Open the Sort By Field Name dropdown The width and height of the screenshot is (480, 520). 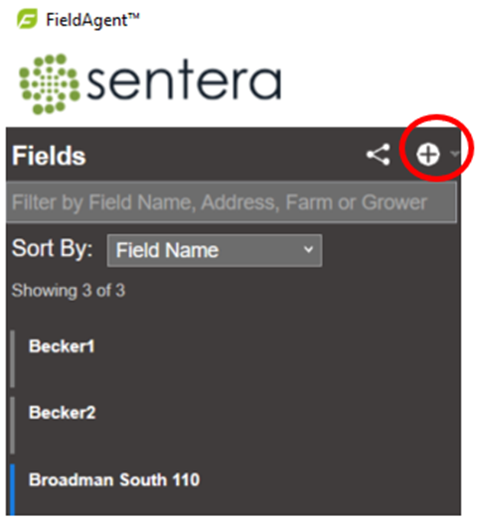click(214, 250)
